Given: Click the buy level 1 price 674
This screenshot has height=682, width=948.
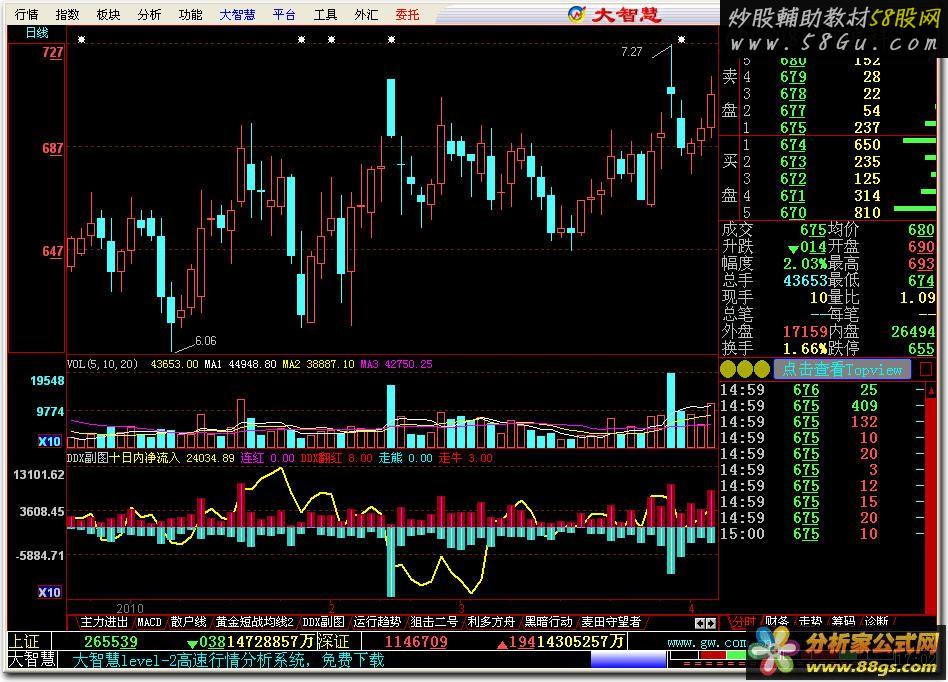Looking at the screenshot, I should pyautogui.click(x=793, y=145).
